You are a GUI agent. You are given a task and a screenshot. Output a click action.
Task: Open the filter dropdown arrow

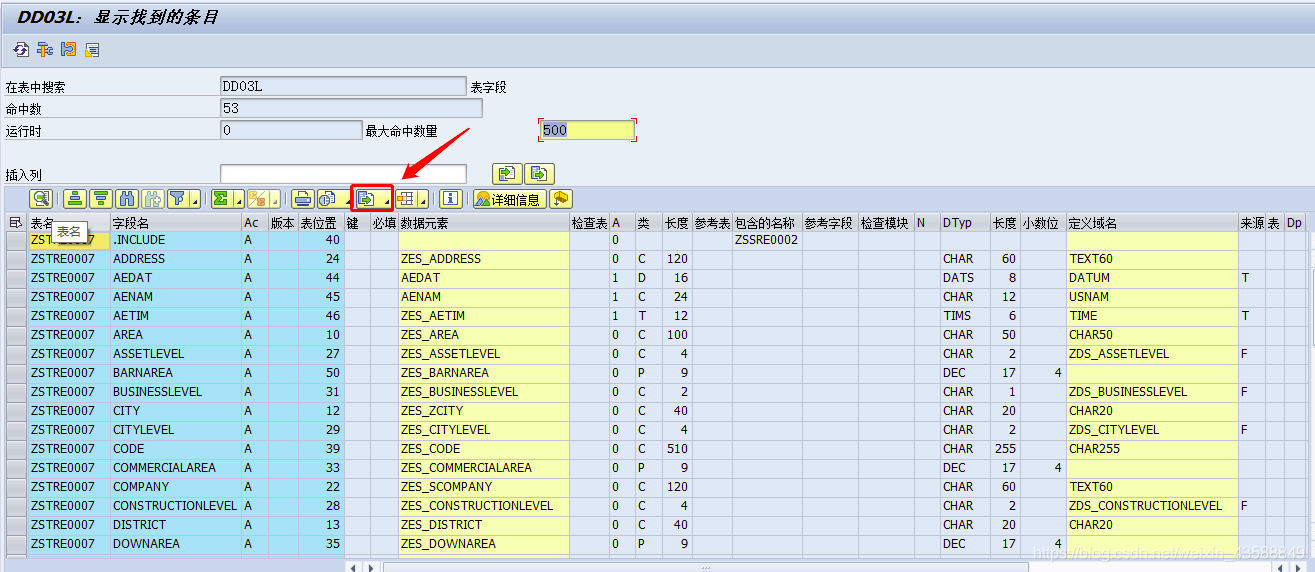(x=195, y=201)
